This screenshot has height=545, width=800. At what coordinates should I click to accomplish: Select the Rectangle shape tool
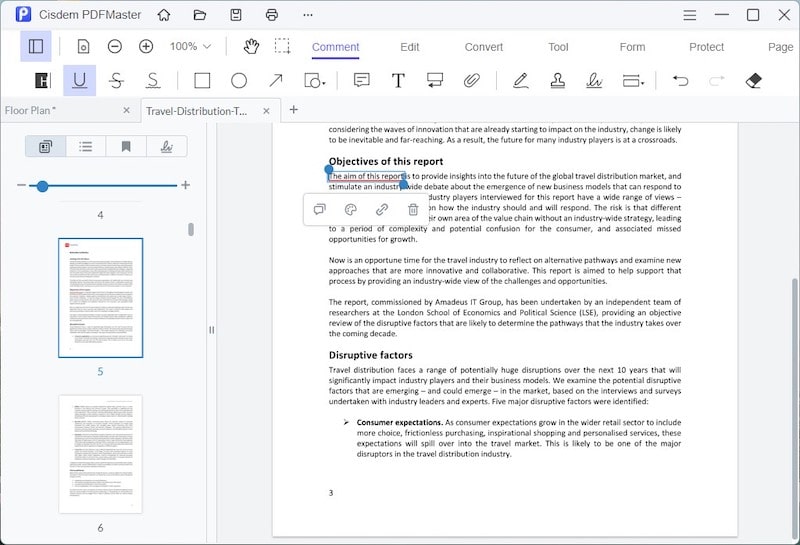click(202, 81)
